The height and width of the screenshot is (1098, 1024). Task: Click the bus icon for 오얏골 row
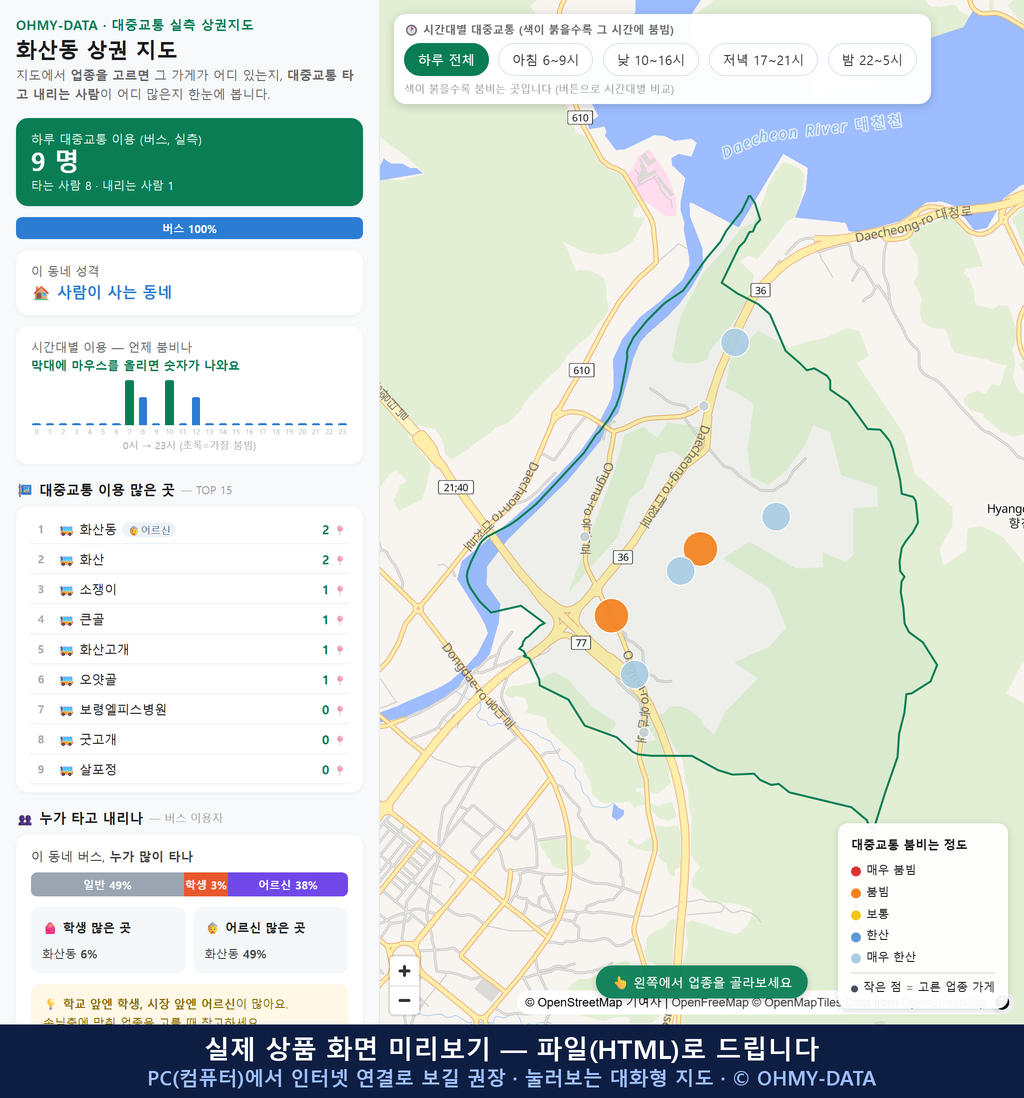(x=67, y=680)
